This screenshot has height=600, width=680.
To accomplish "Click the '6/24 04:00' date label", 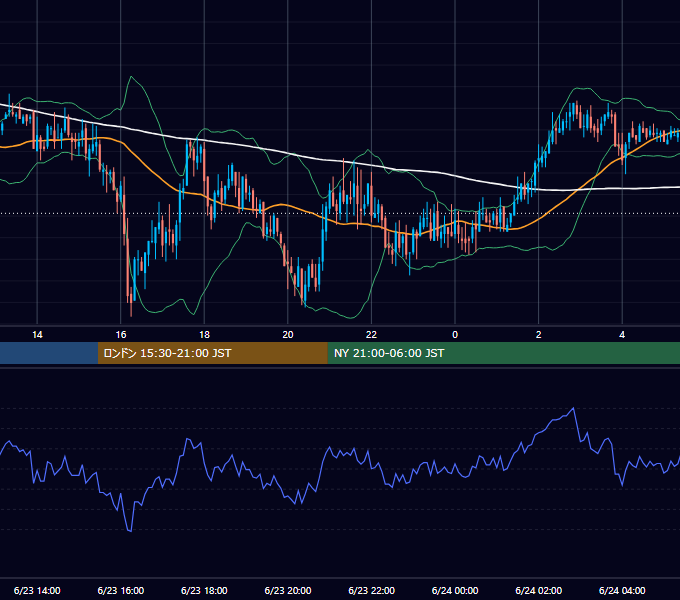I will point(622,590).
